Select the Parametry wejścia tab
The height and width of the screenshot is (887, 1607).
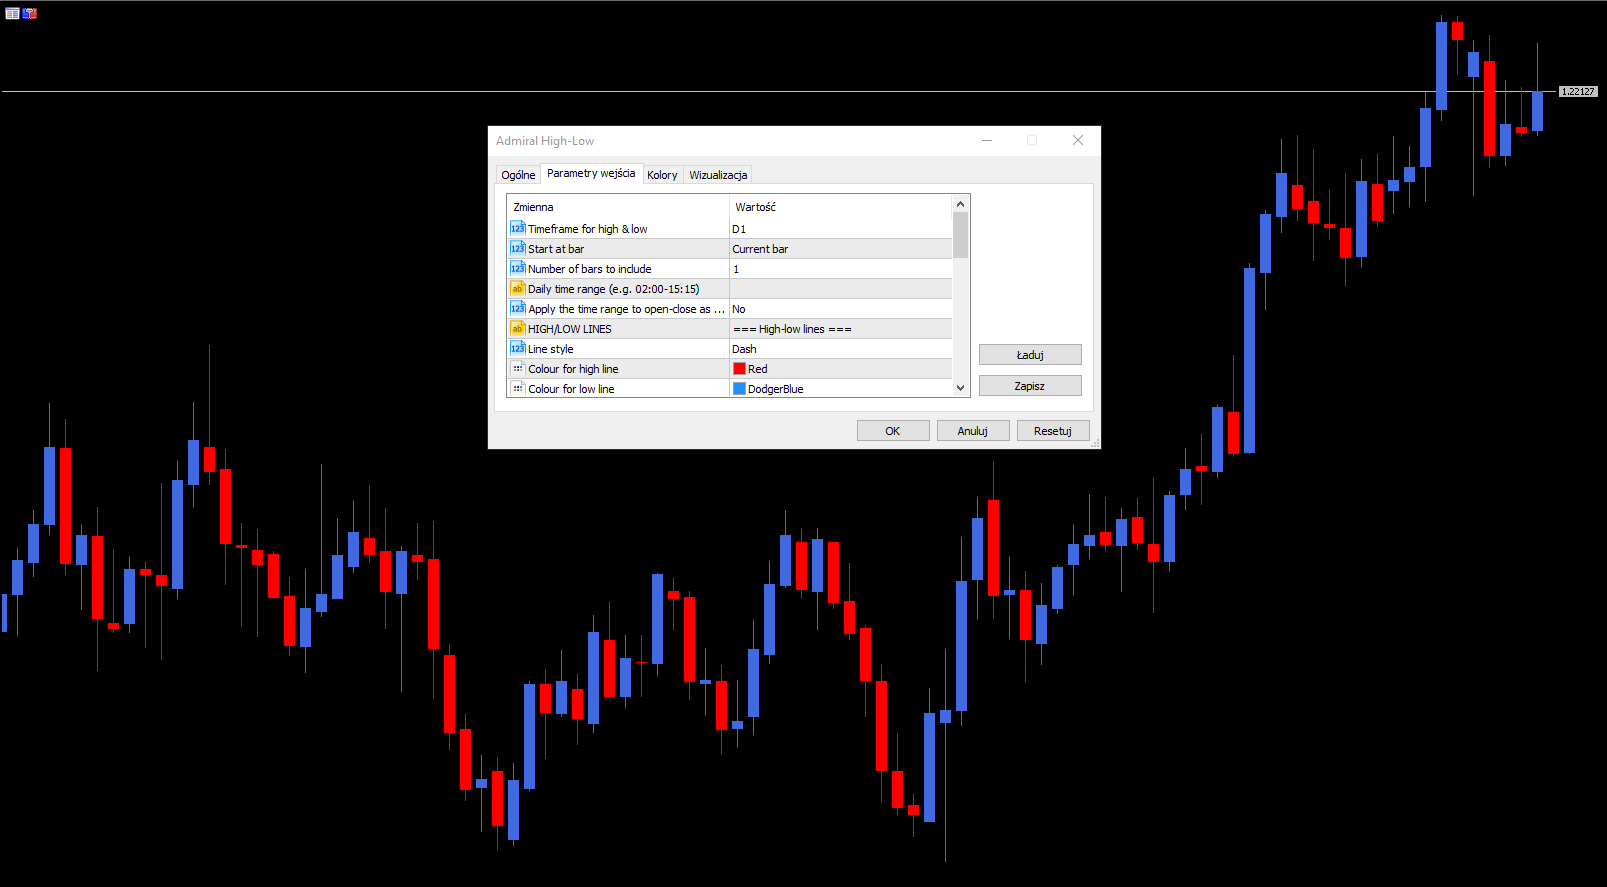pos(591,173)
